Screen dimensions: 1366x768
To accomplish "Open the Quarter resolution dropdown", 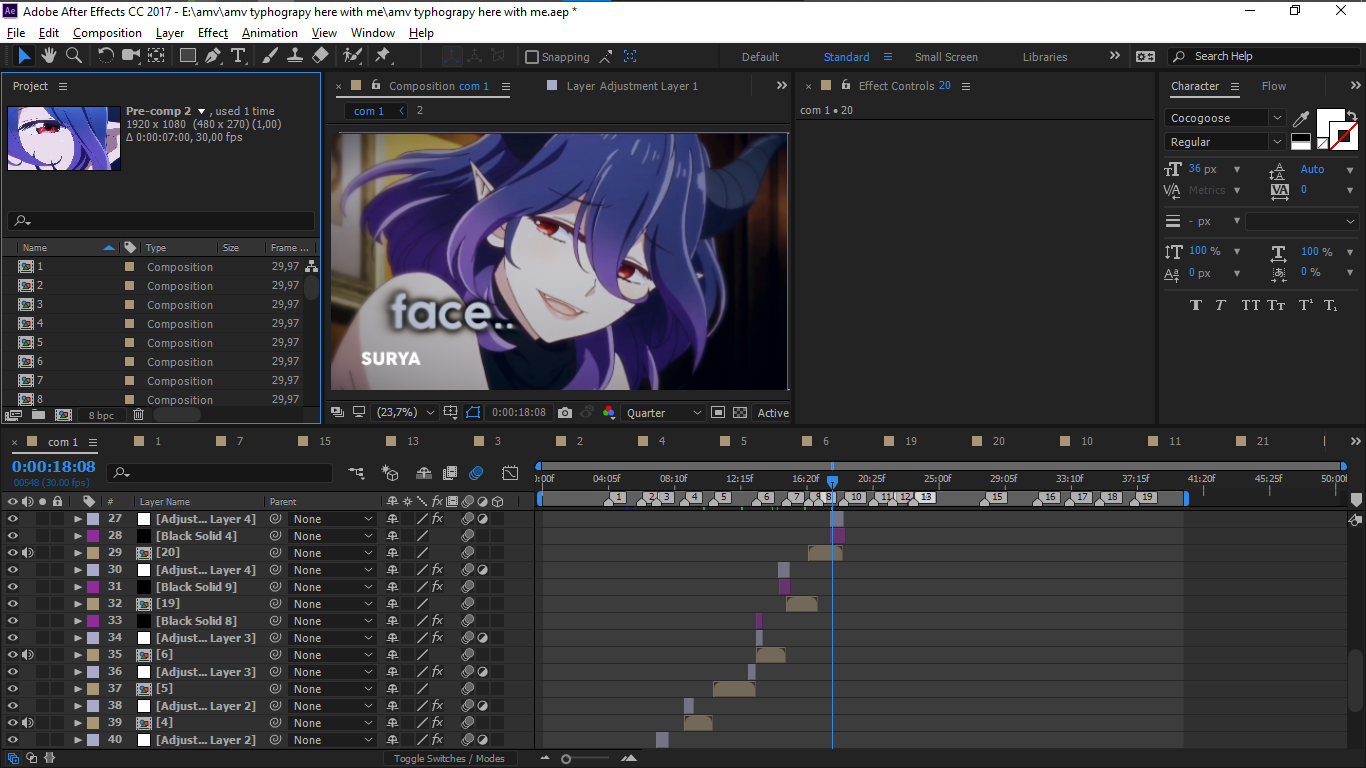I will (664, 412).
